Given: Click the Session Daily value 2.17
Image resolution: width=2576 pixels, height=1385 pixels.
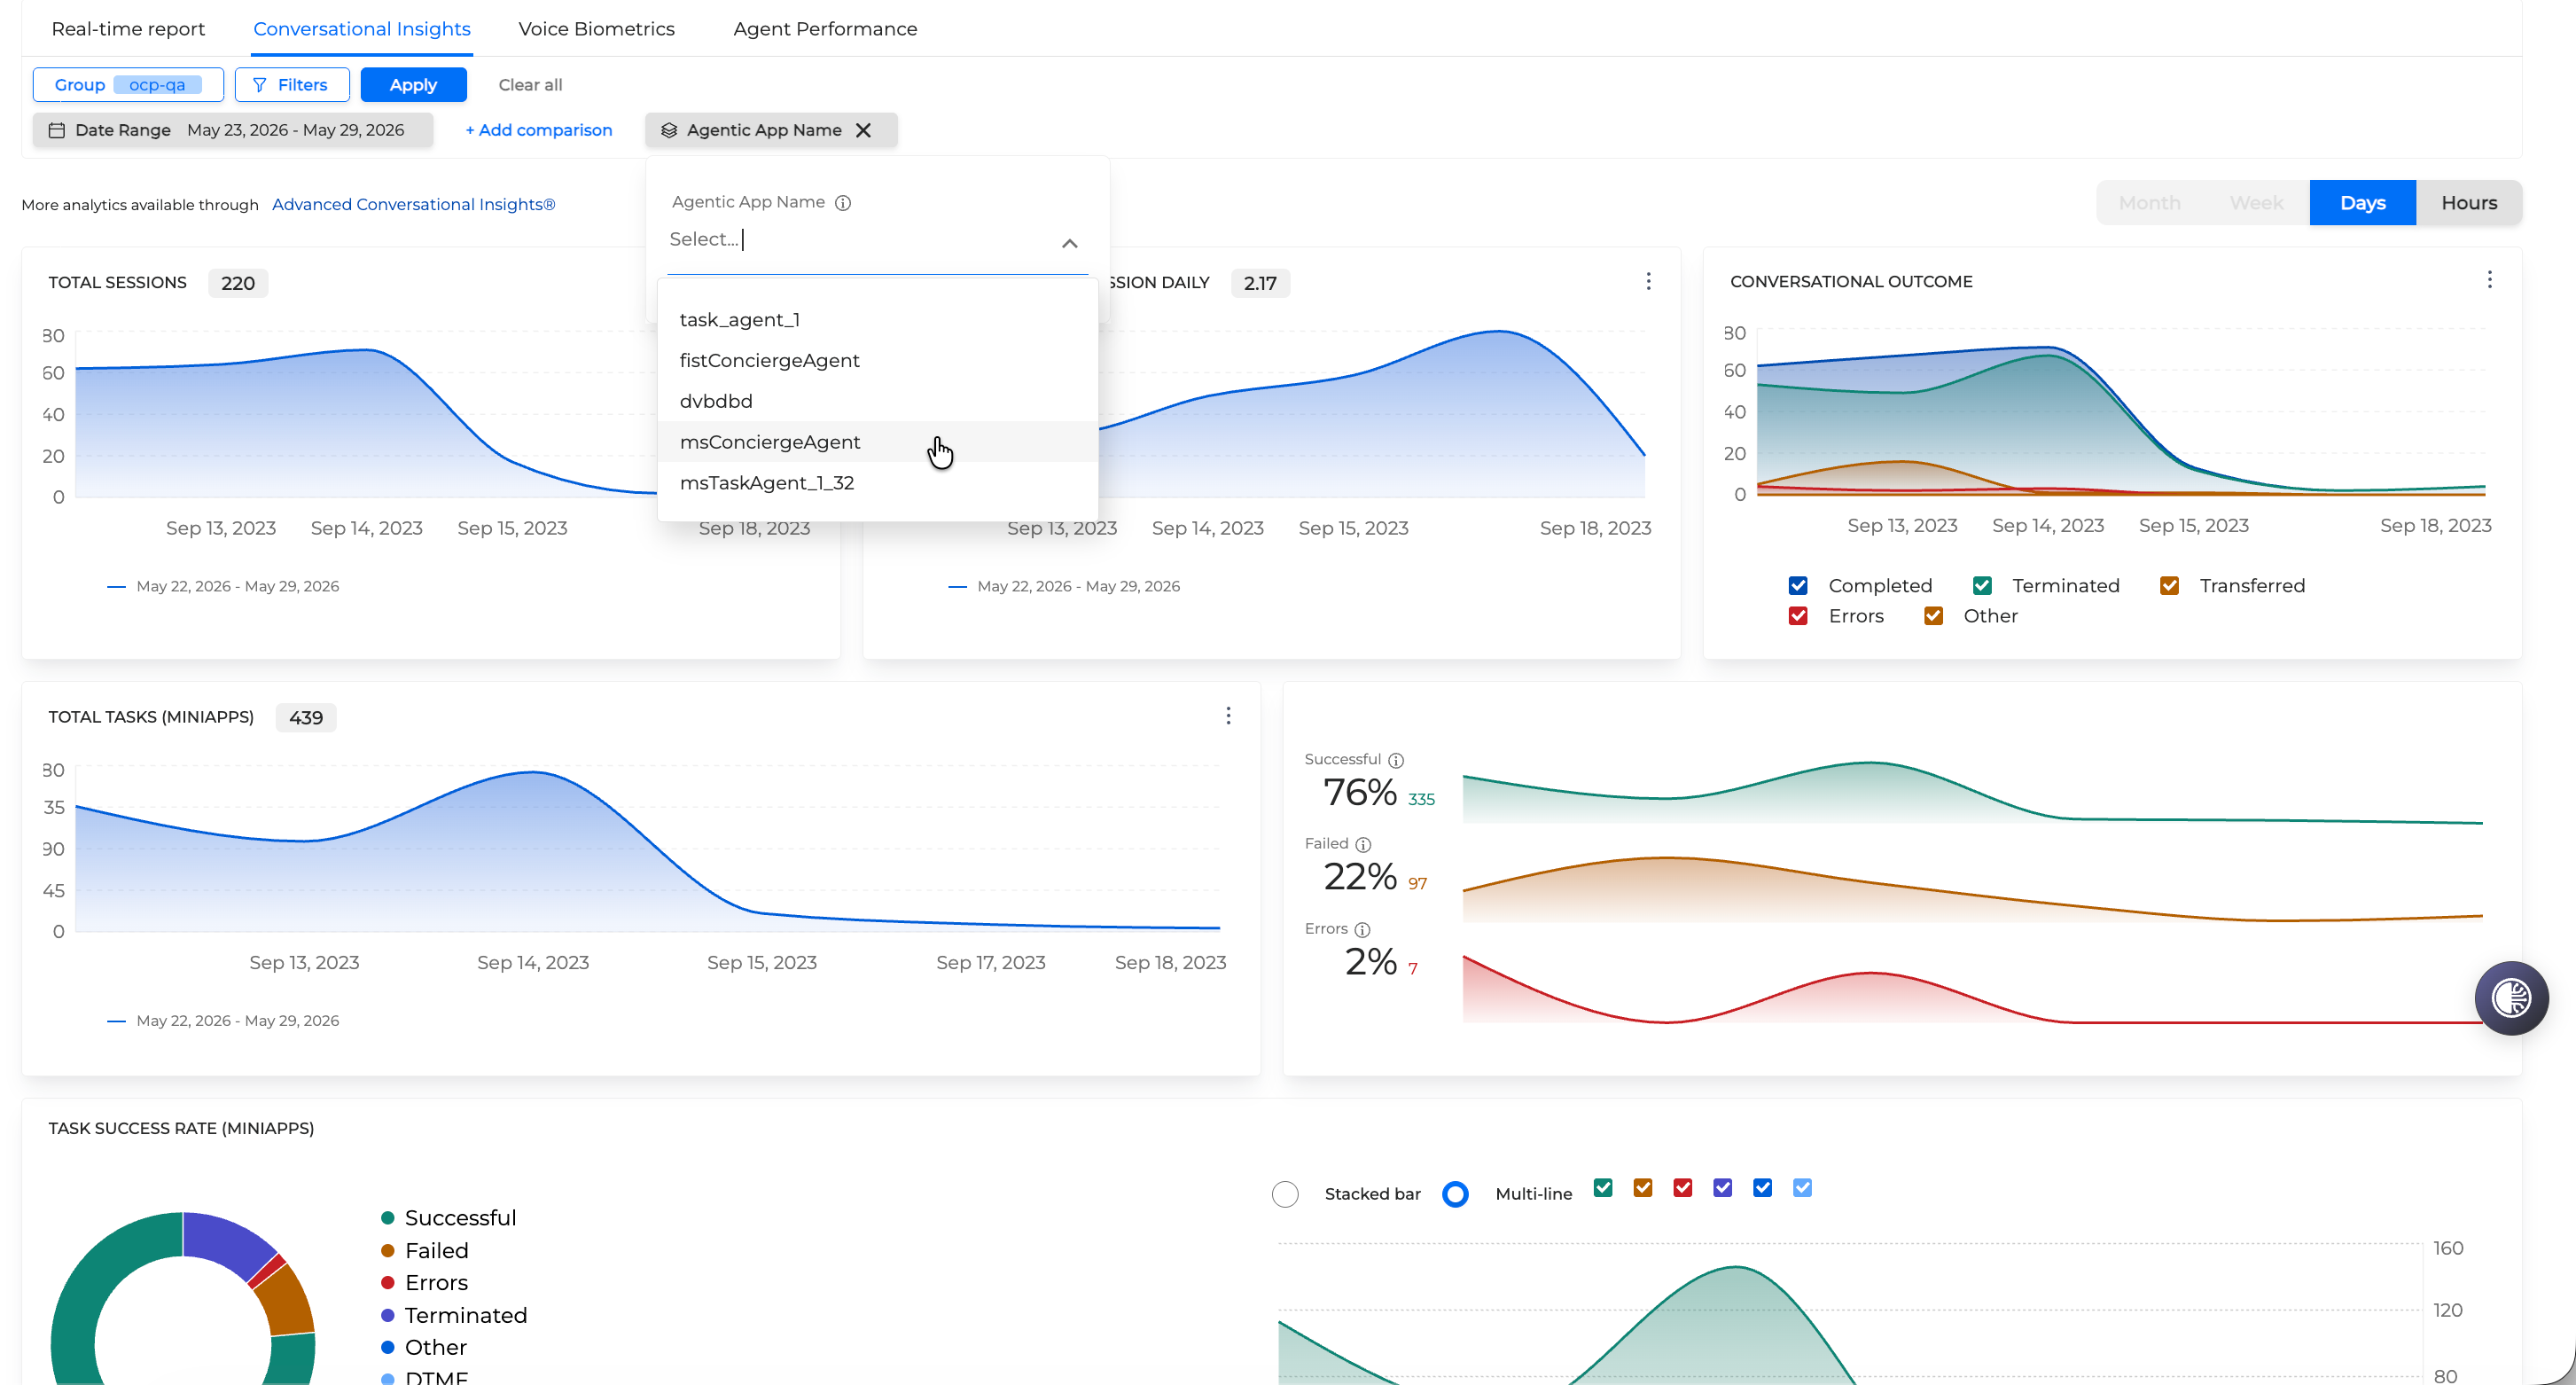Looking at the screenshot, I should [x=1260, y=283].
